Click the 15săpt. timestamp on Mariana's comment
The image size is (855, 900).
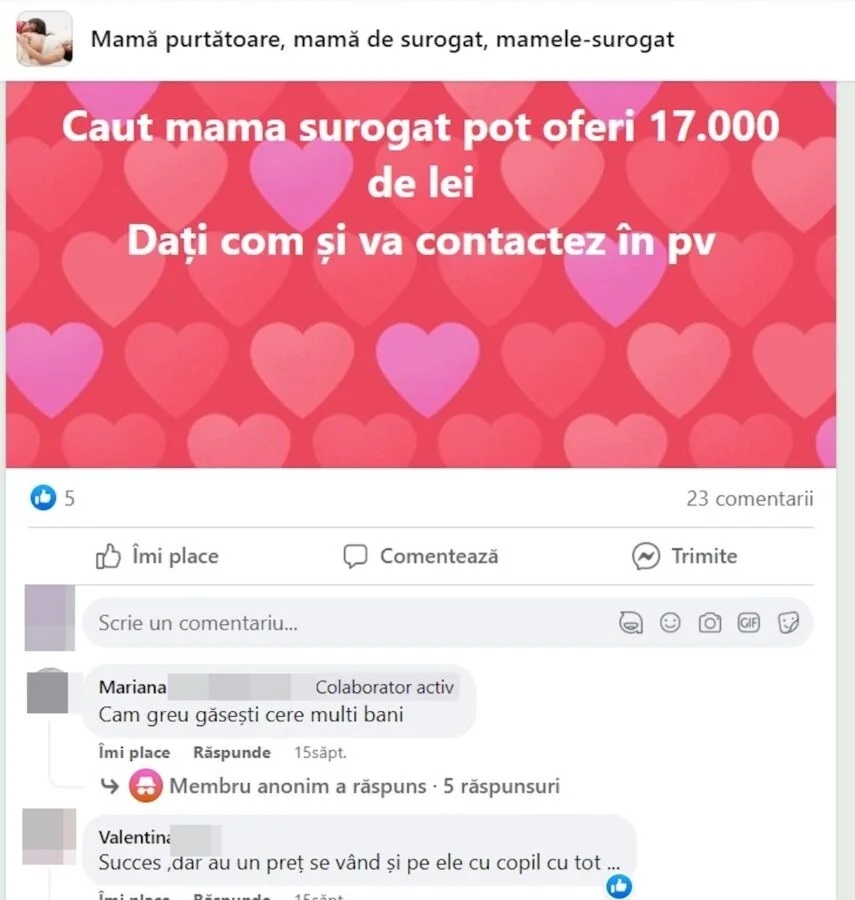[320, 752]
